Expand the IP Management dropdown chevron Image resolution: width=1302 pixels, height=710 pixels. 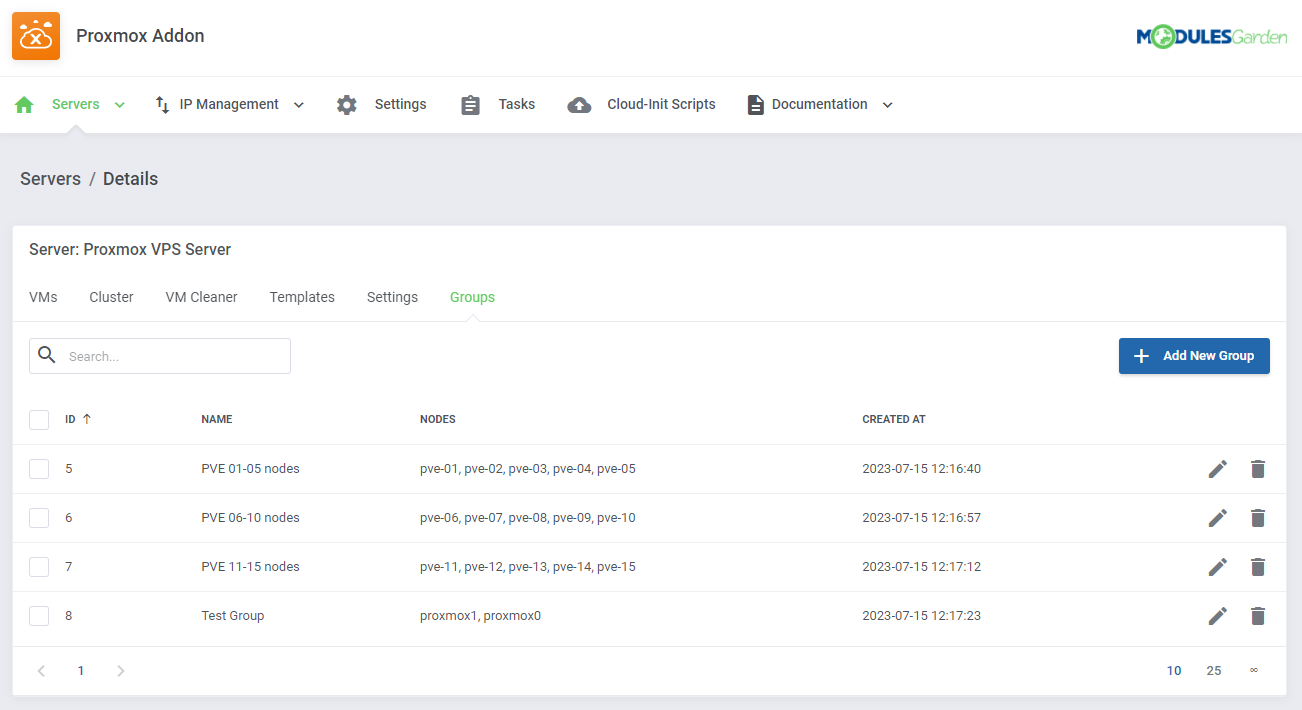(298, 105)
